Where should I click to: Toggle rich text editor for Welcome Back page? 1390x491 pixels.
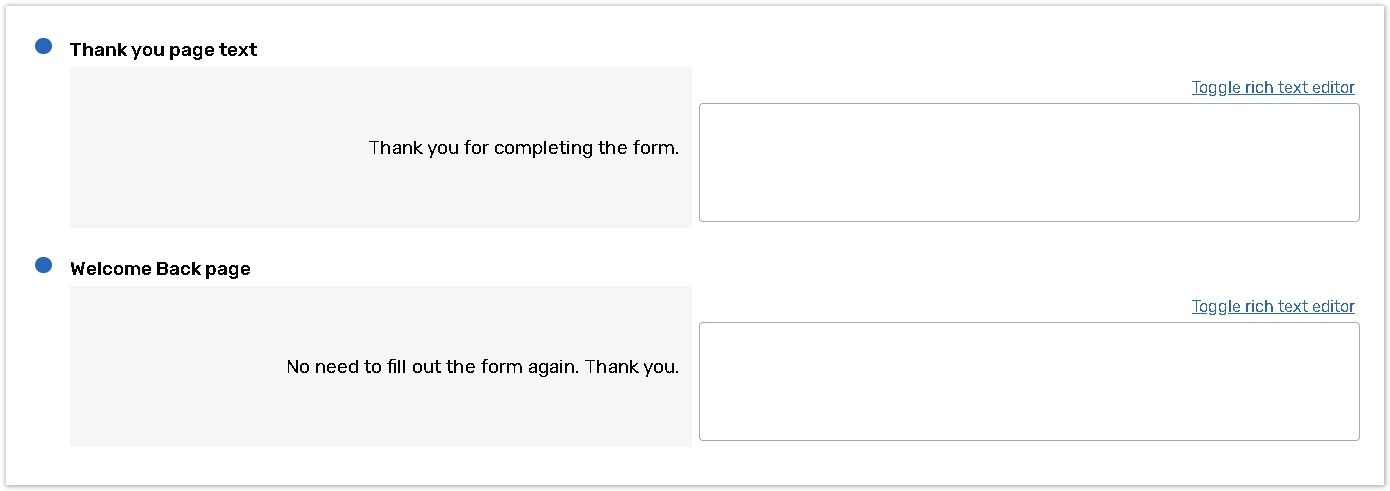1272,307
